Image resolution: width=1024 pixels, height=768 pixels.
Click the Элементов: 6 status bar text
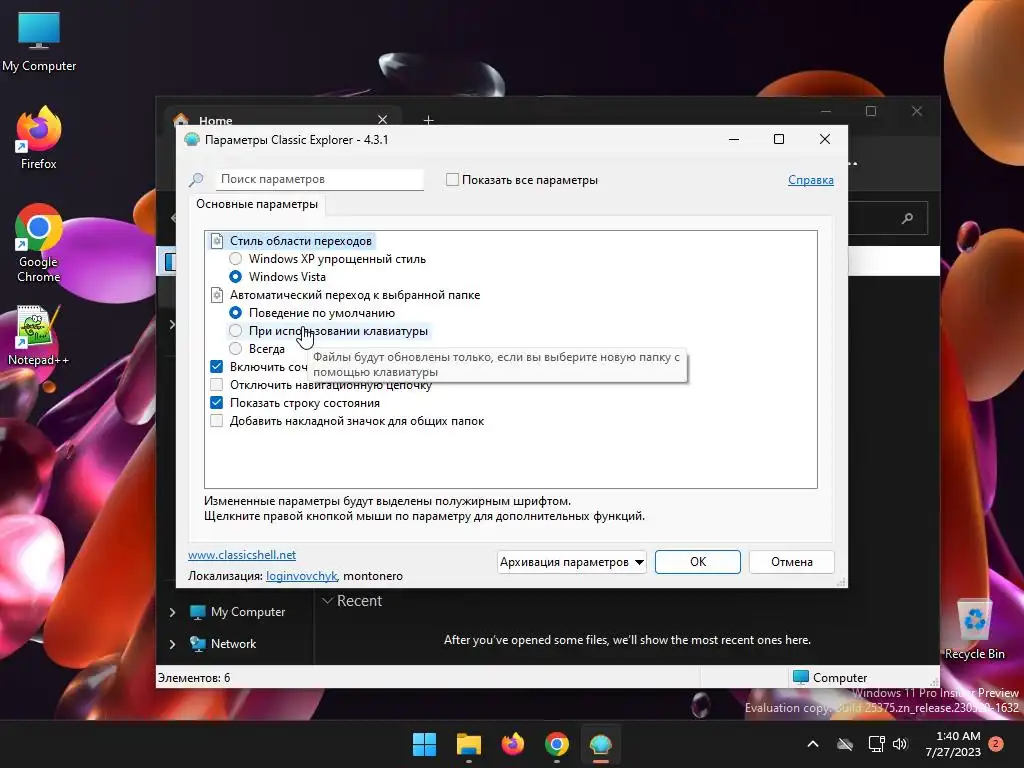(x=194, y=678)
